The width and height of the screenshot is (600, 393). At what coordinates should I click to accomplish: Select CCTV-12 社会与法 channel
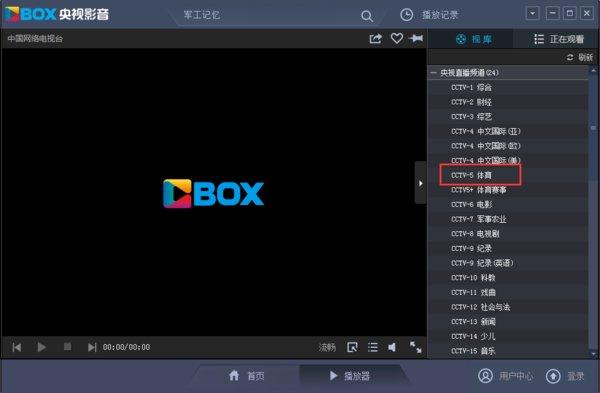508,307
